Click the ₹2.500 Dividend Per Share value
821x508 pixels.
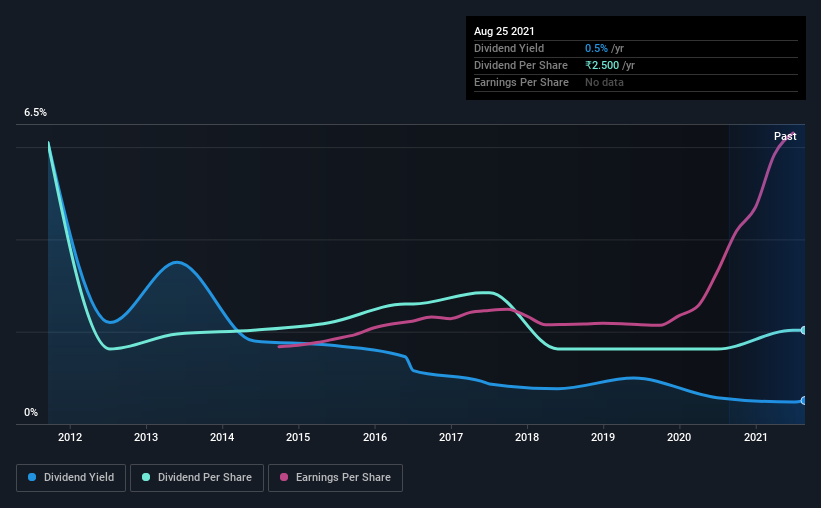(x=602, y=65)
